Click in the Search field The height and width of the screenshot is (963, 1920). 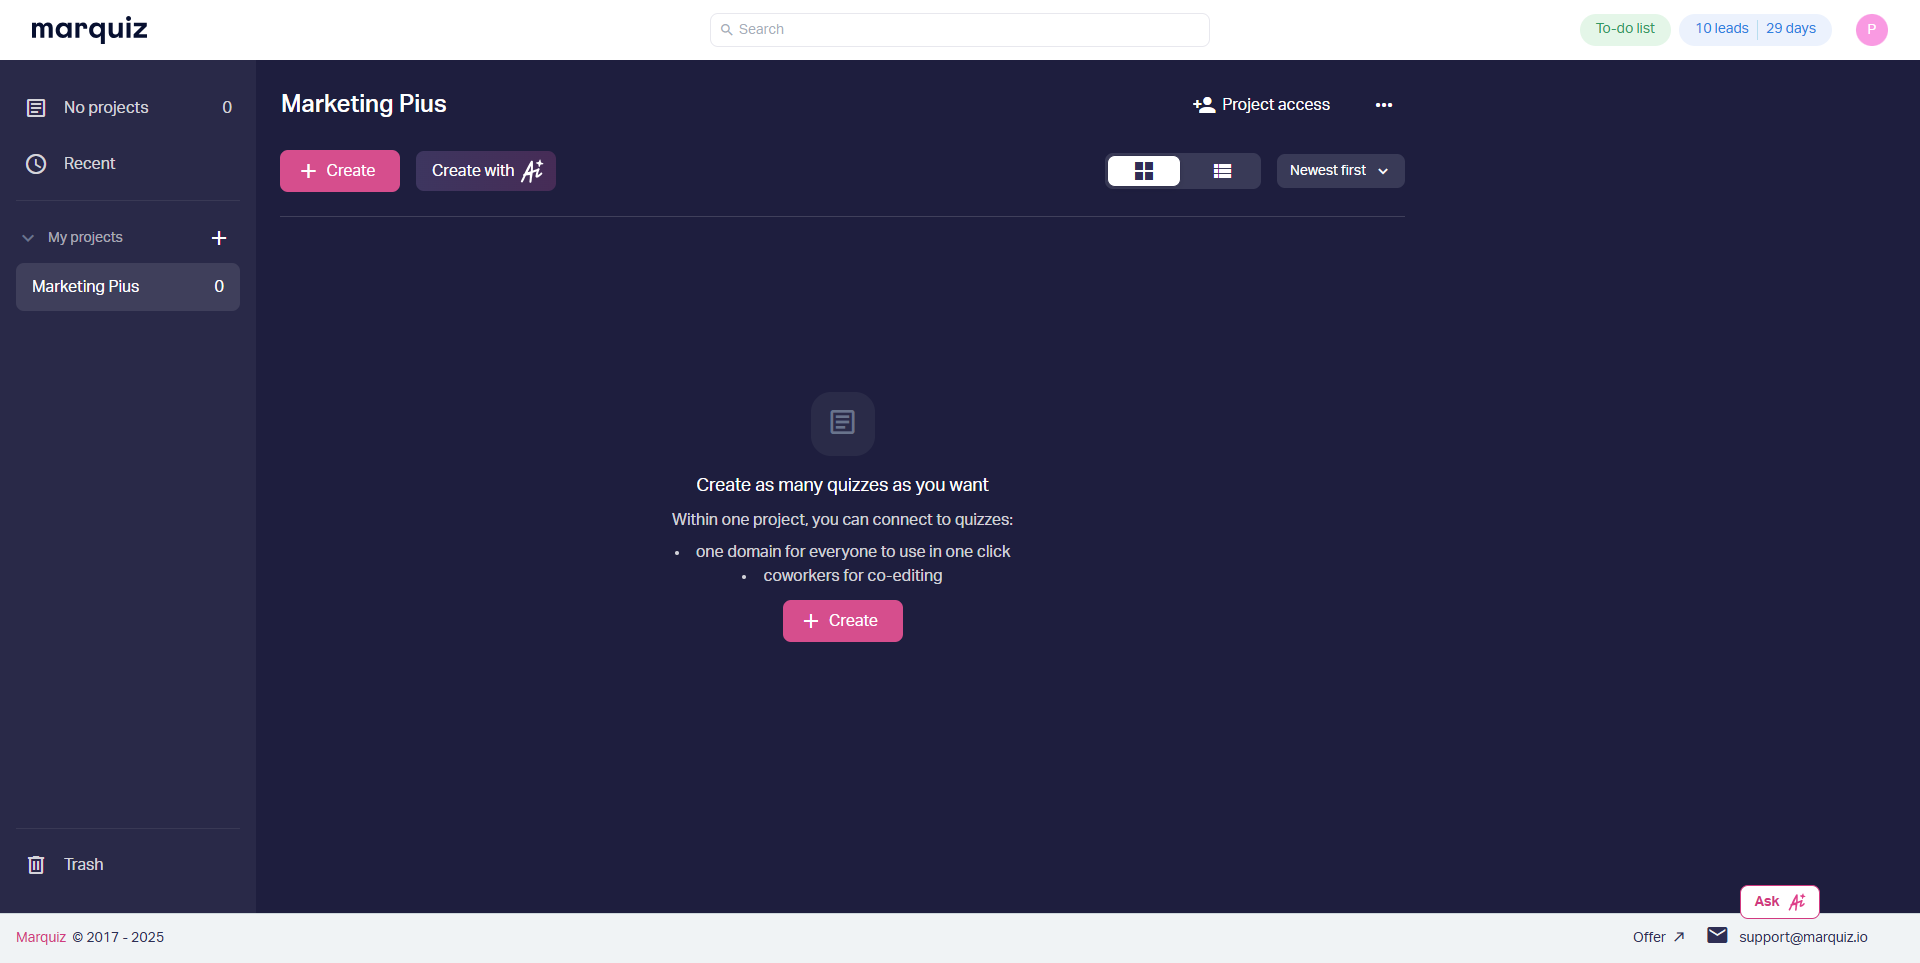click(960, 30)
